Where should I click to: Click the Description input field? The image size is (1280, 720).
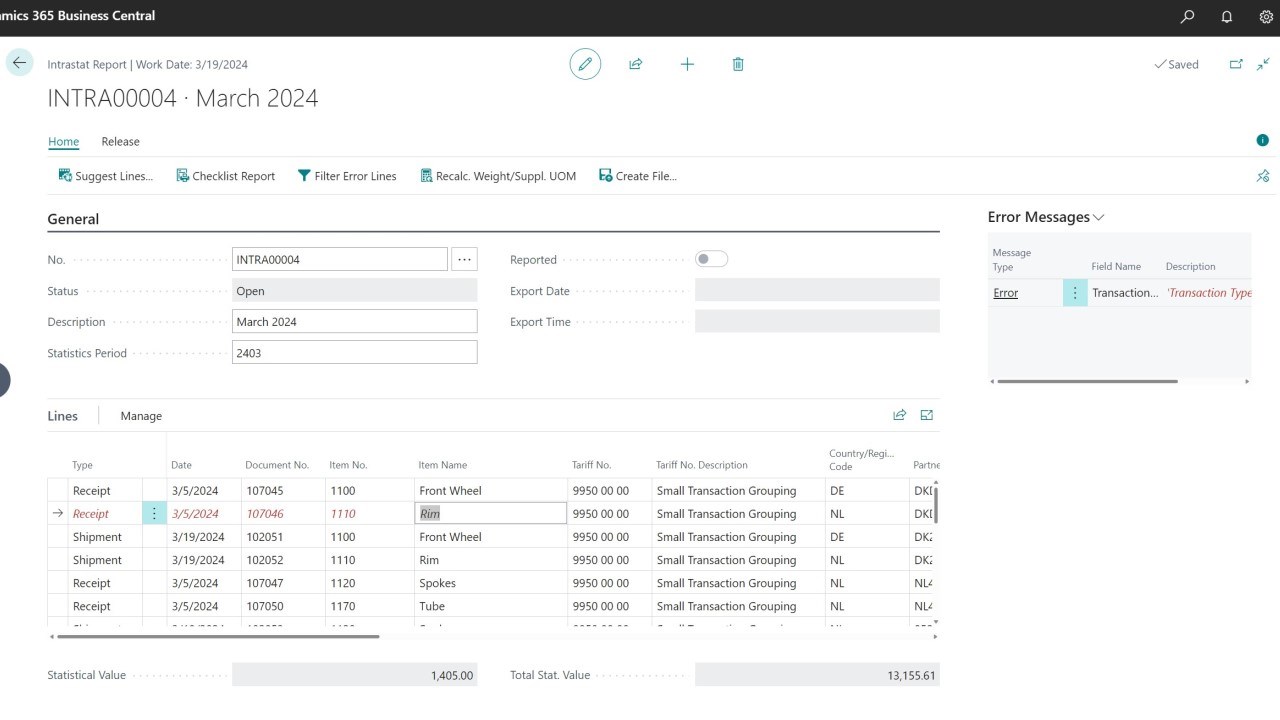click(354, 322)
